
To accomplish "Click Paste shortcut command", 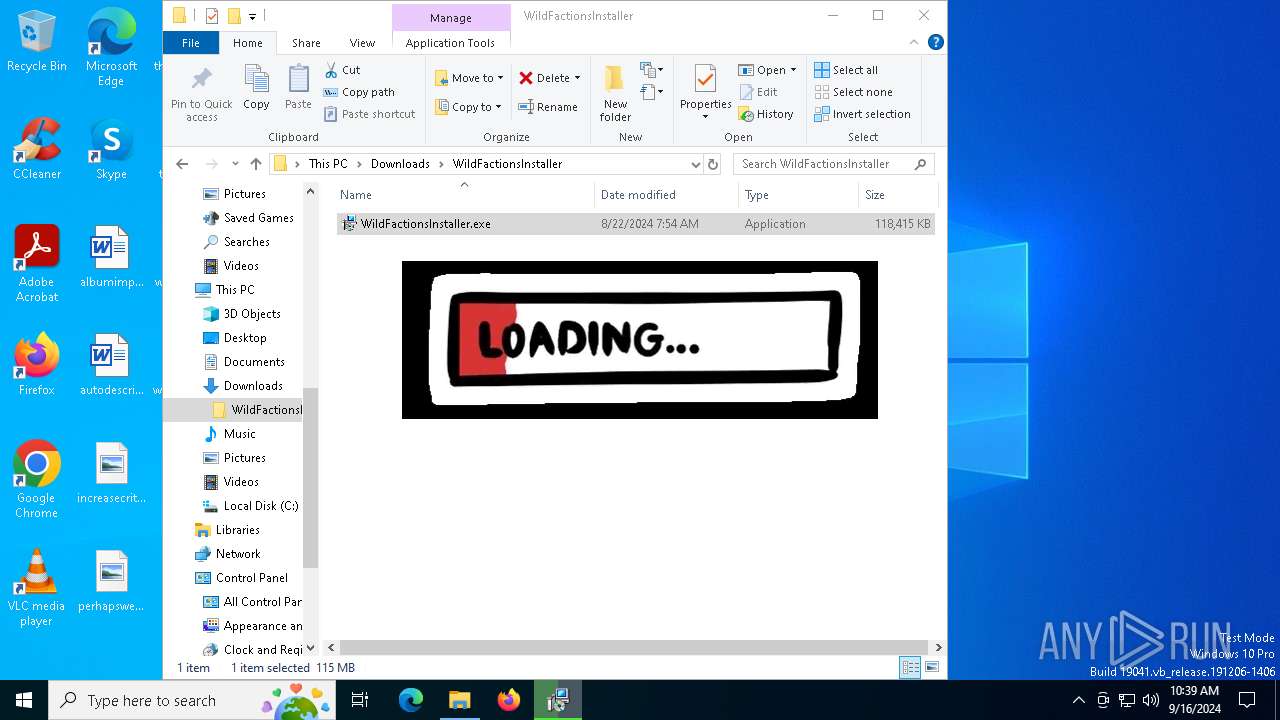I will click(x=369, y=114).
